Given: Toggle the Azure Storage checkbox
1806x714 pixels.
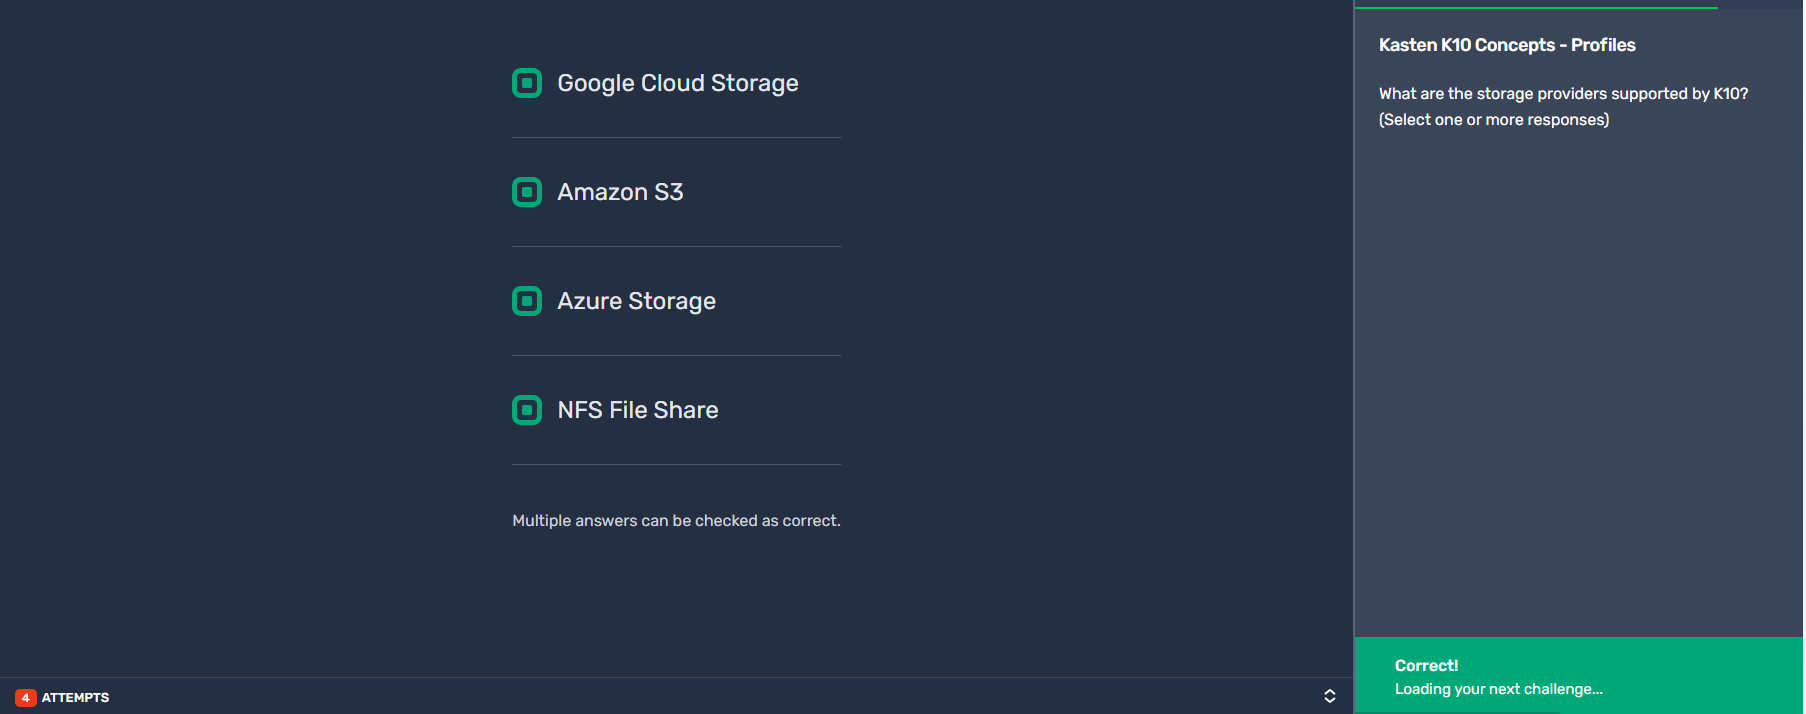Looking at the screenshot, I should tap(527, 301).
